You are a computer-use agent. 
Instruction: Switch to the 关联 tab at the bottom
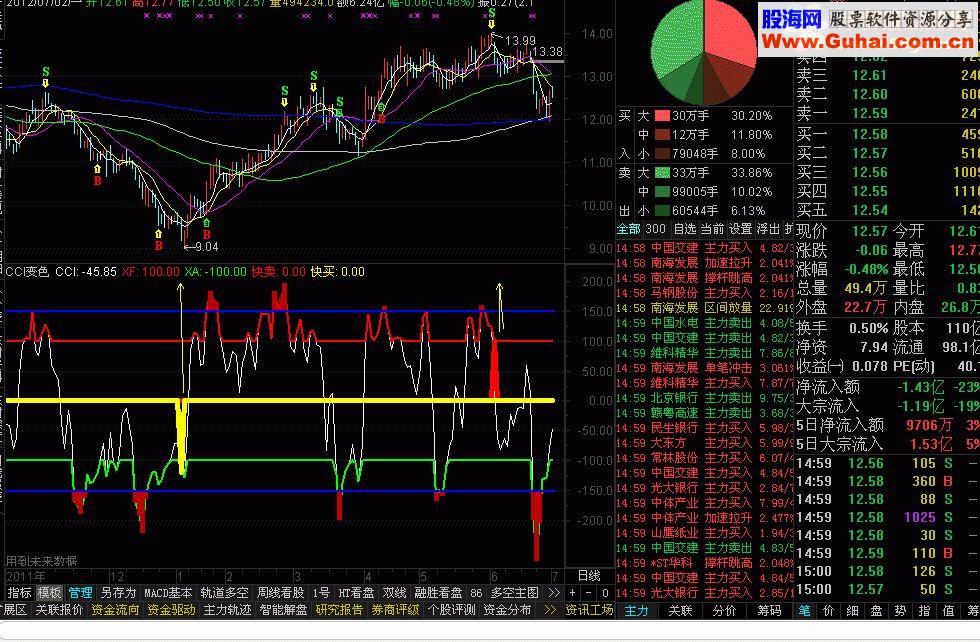(681, 611)
